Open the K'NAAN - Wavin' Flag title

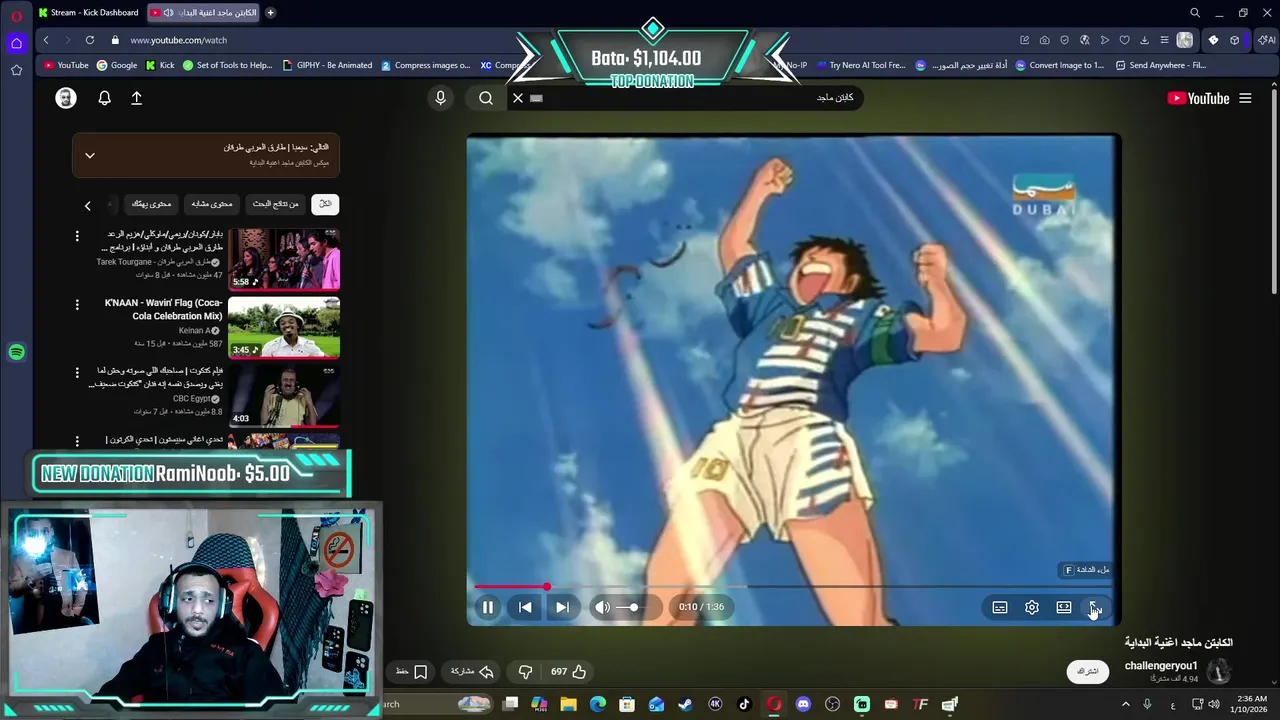tap(163, 309)
